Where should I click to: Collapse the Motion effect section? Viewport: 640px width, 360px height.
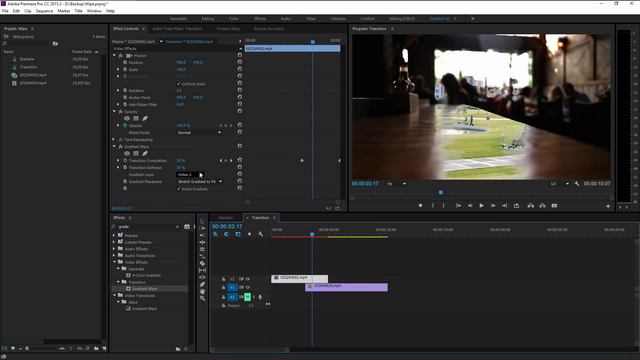click(x=114, y=55)
